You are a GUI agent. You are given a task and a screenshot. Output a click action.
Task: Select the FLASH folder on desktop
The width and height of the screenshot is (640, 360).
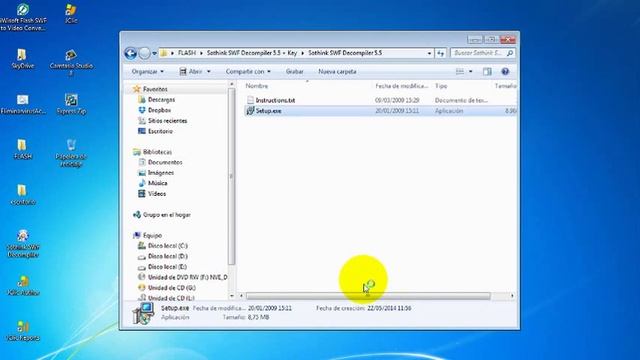click(22, 149)
